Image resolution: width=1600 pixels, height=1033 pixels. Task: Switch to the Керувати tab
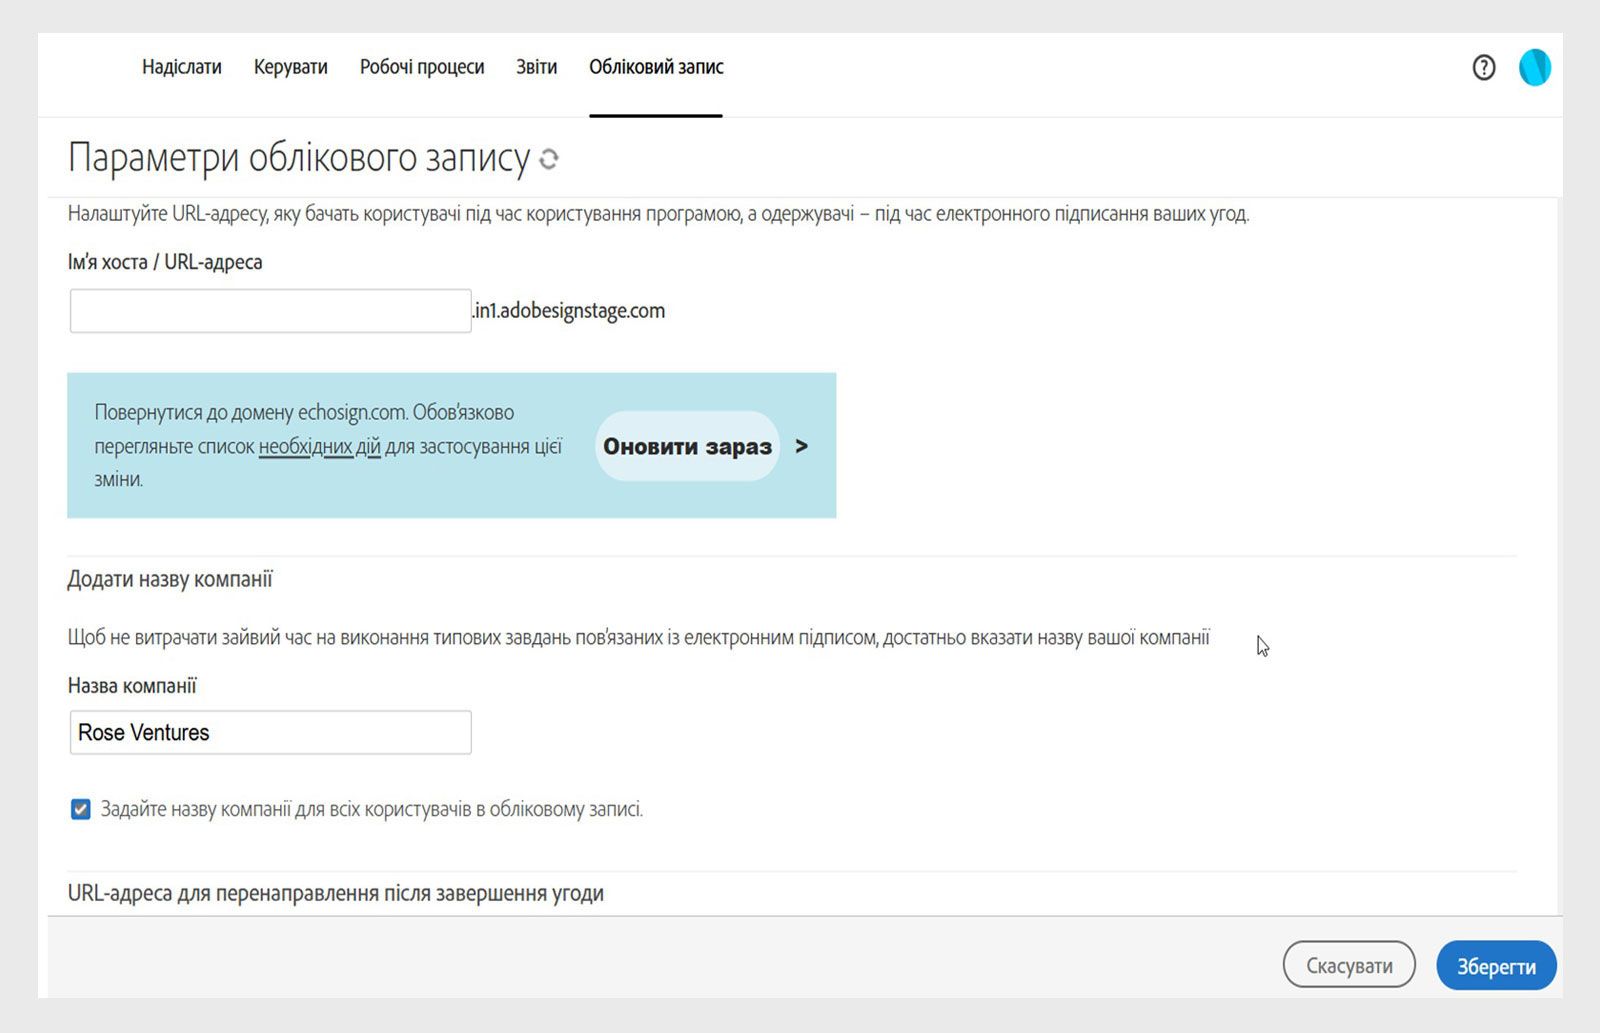tap(290, 67)
